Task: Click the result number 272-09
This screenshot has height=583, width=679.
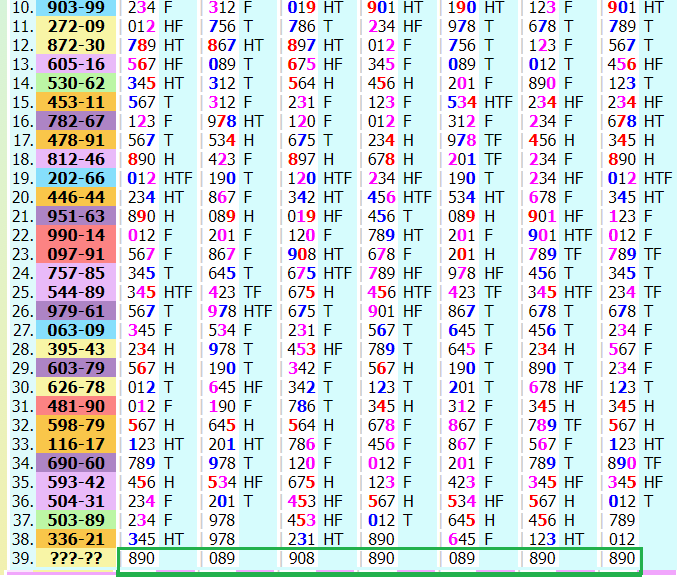Action: (76, 26)
